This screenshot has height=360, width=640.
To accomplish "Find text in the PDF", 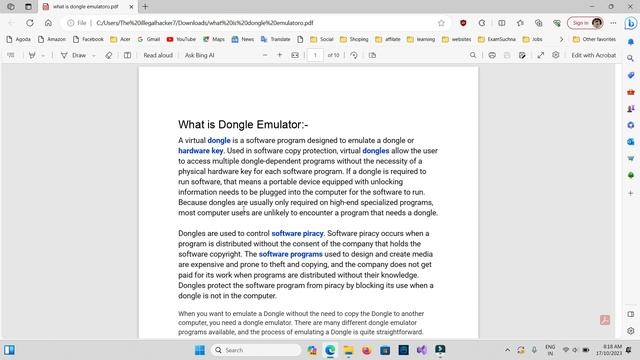I will [473, 55].
